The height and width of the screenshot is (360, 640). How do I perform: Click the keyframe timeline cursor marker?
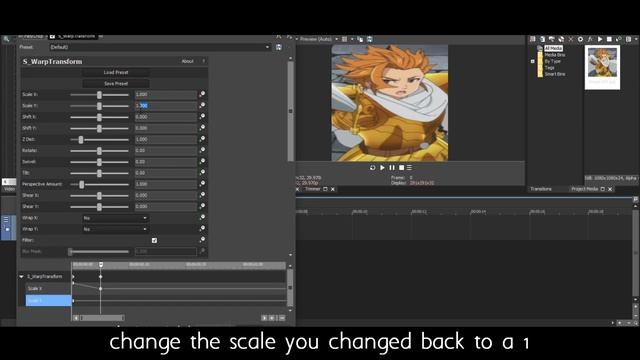(101, 265)
